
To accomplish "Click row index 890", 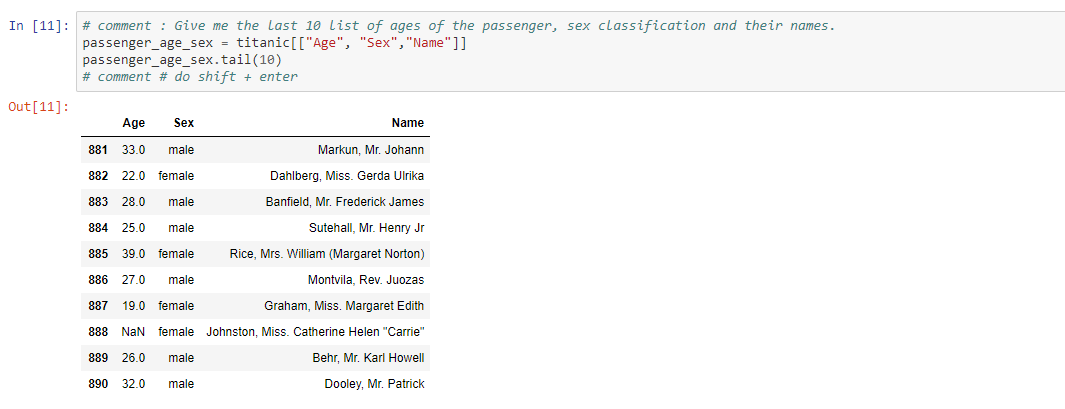I will [98, 384].
